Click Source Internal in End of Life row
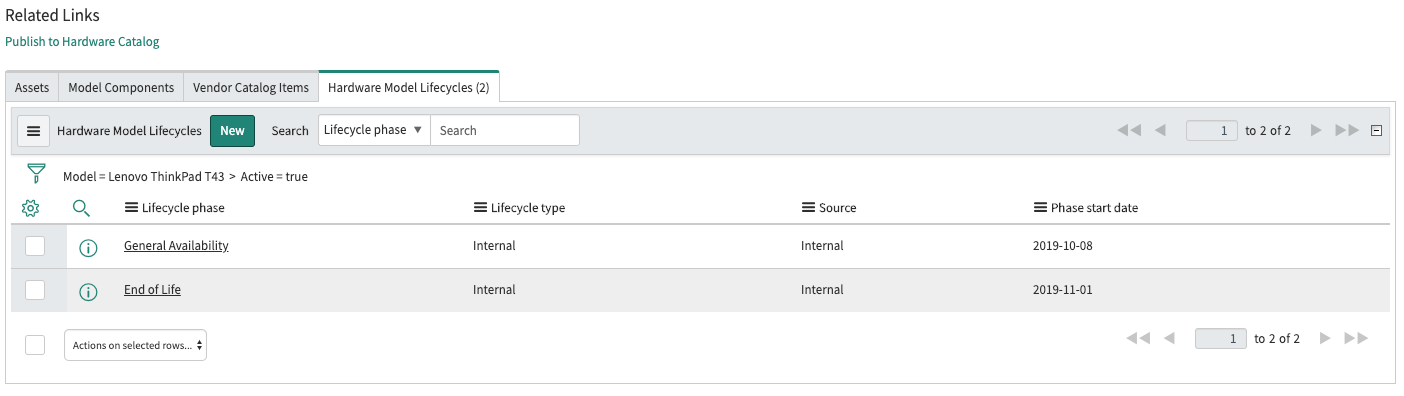1404x396 pixels. coord(822,290)
